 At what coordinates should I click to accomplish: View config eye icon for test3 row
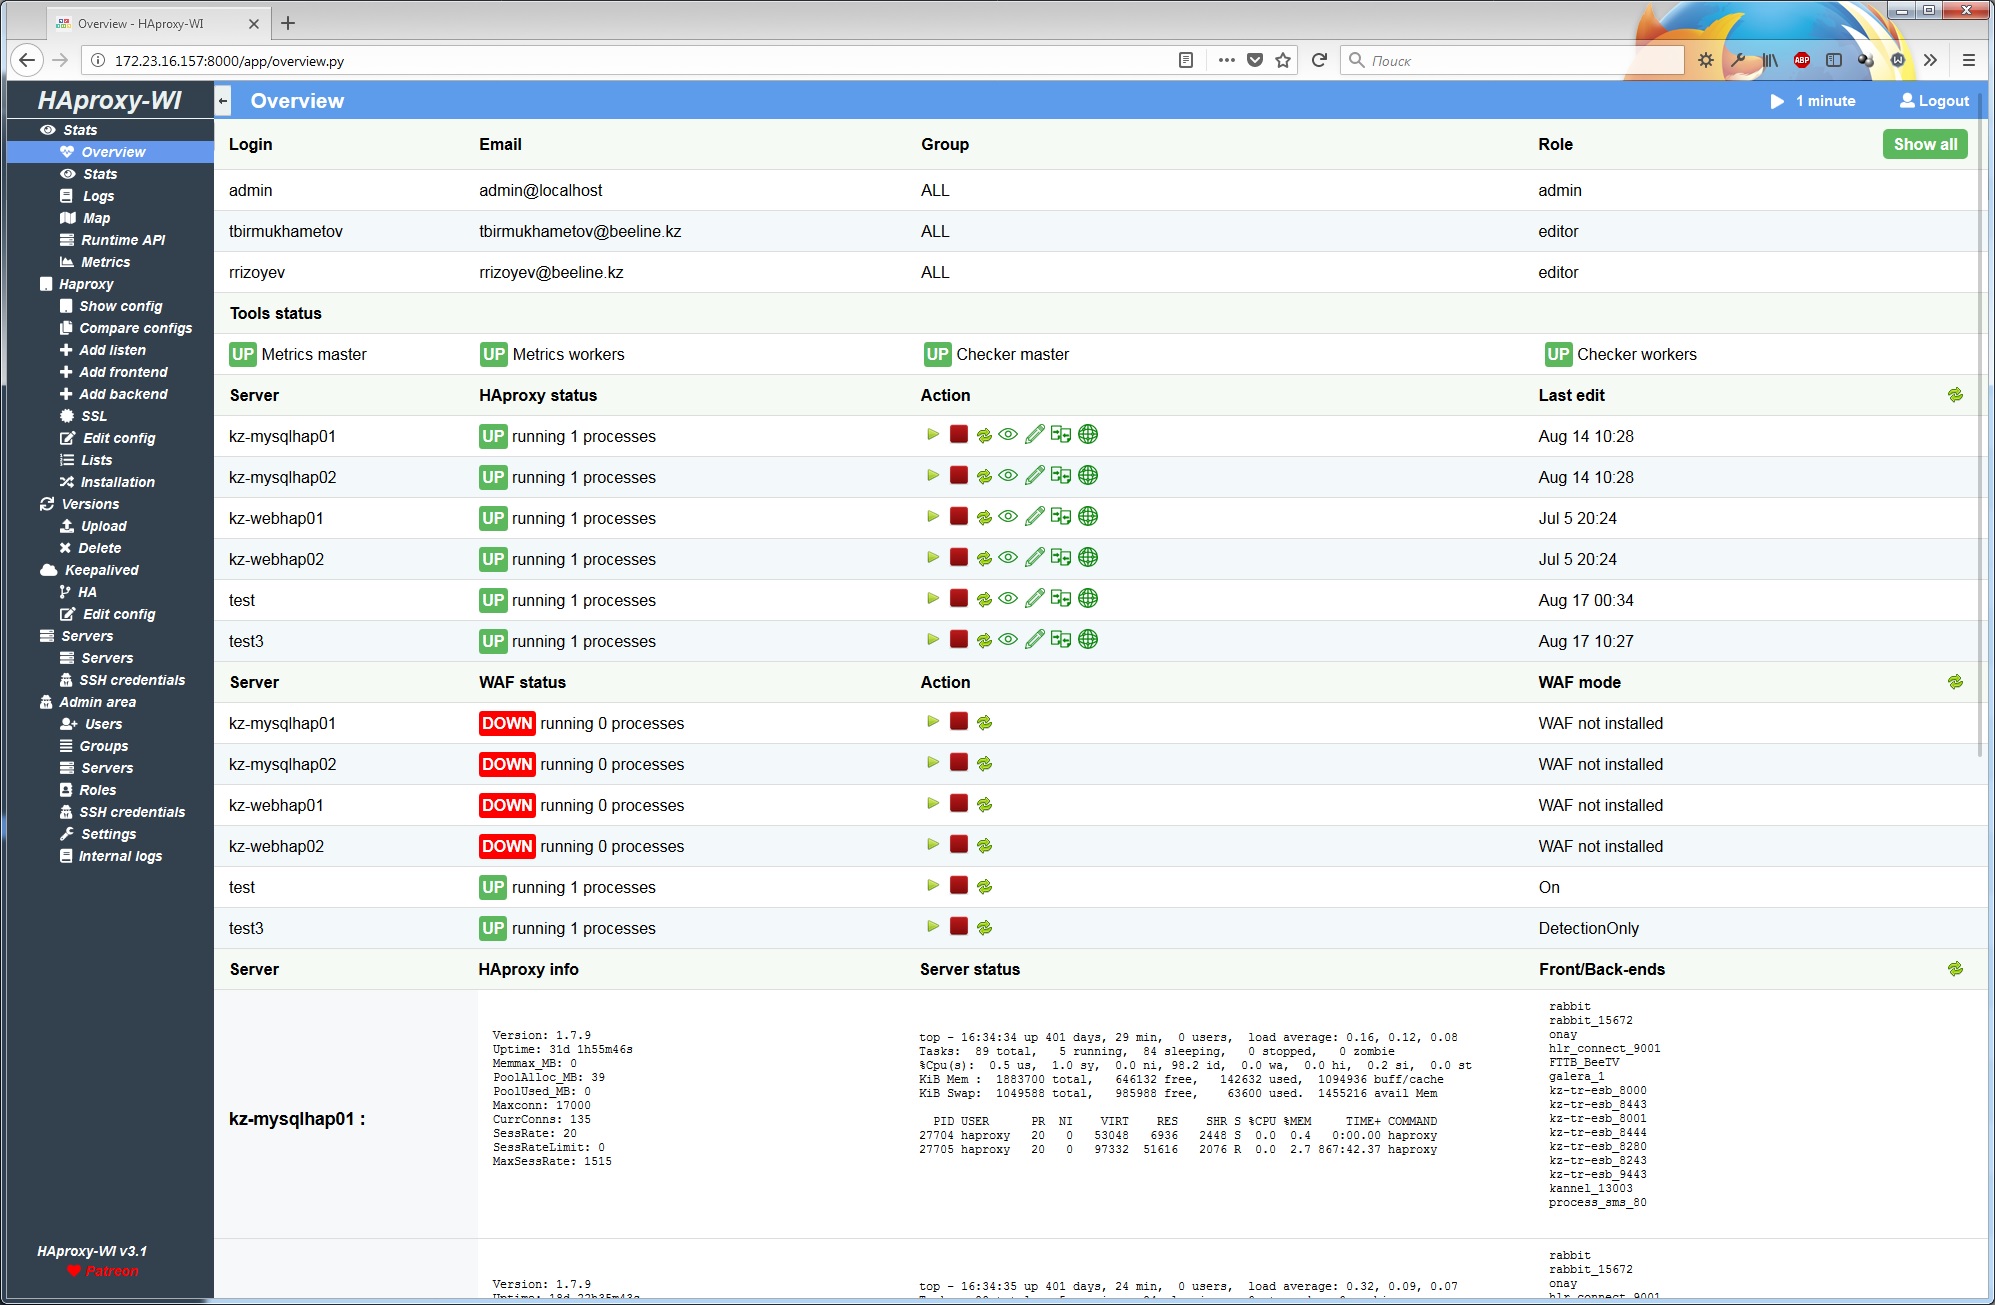click(1008, 640)
